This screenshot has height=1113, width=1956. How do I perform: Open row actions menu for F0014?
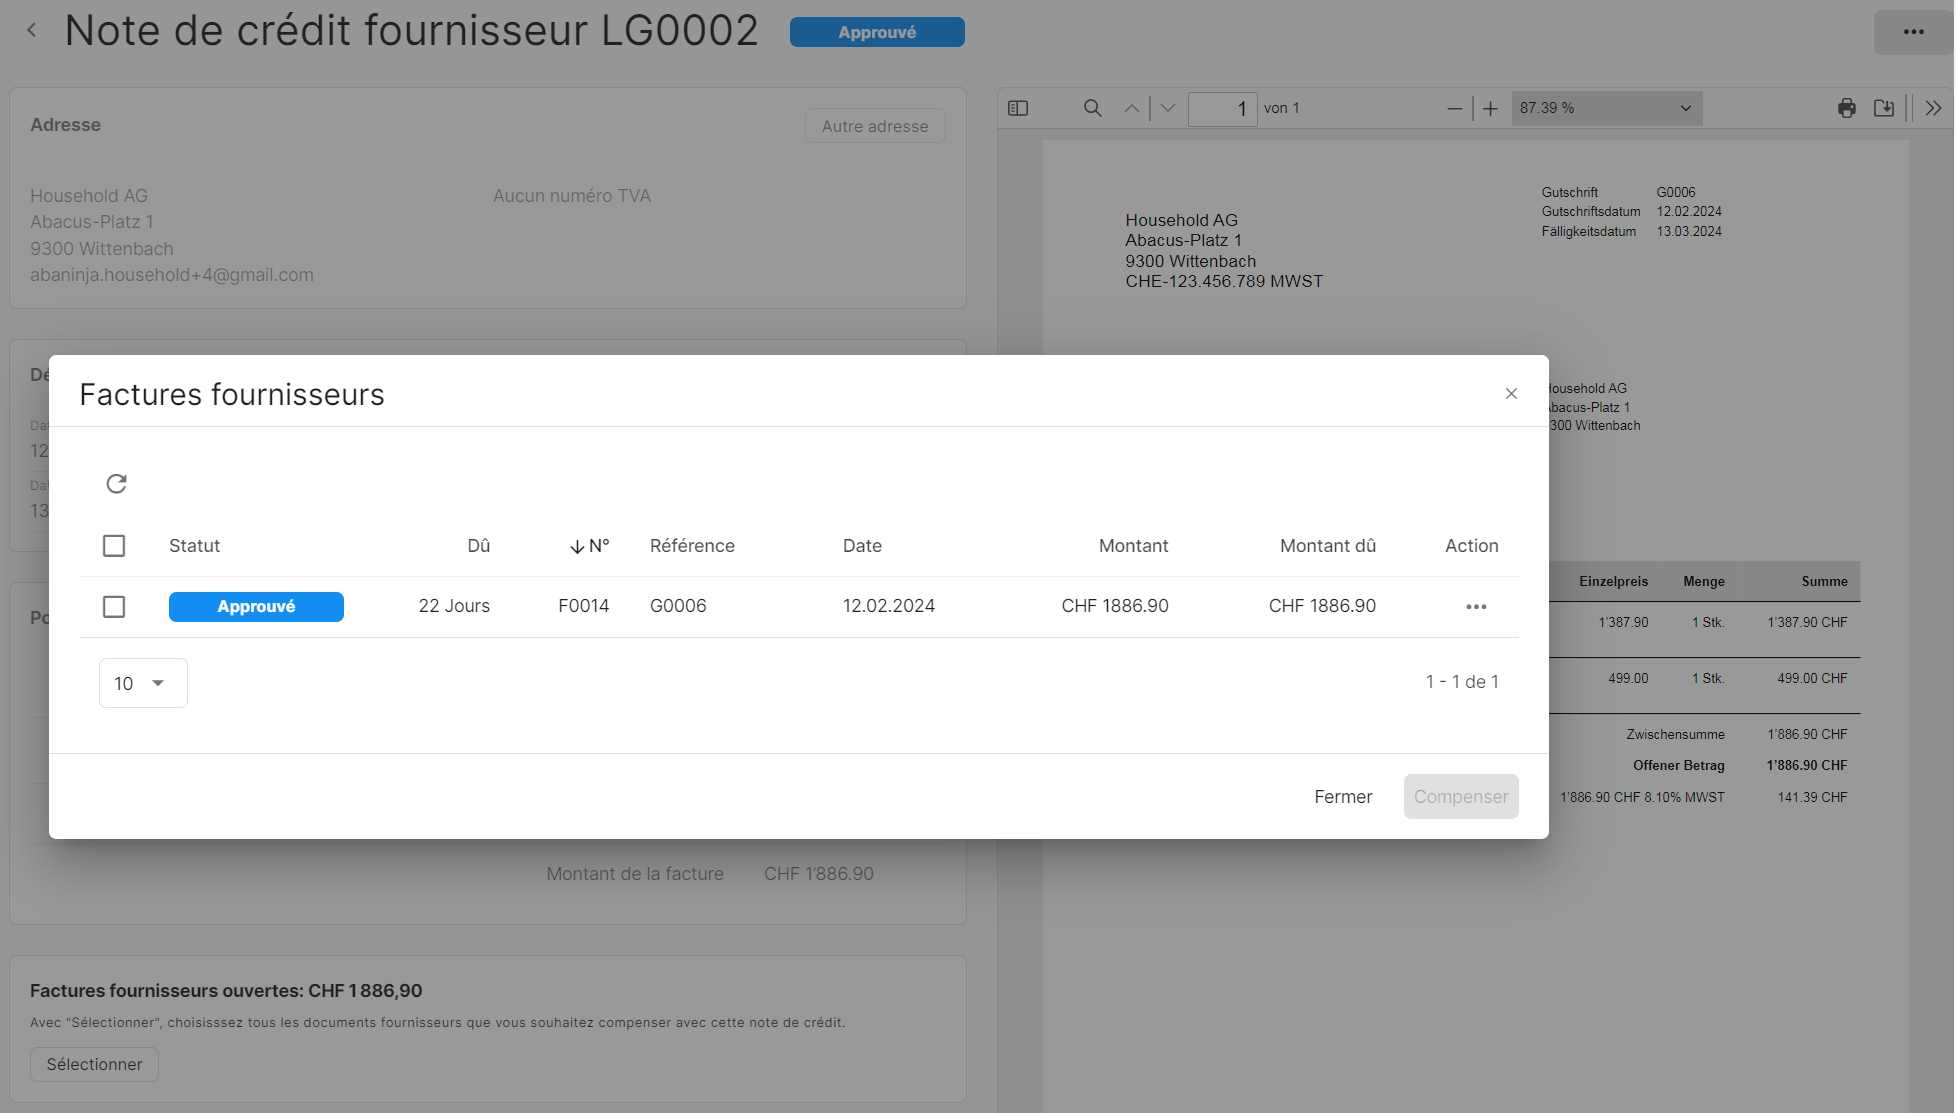click(x=1476, y=607)
